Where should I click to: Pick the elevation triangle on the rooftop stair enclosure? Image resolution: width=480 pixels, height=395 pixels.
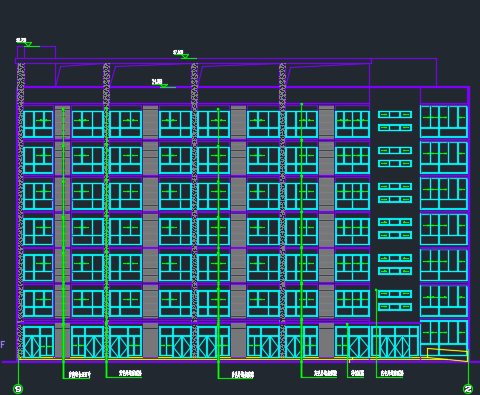28,44
